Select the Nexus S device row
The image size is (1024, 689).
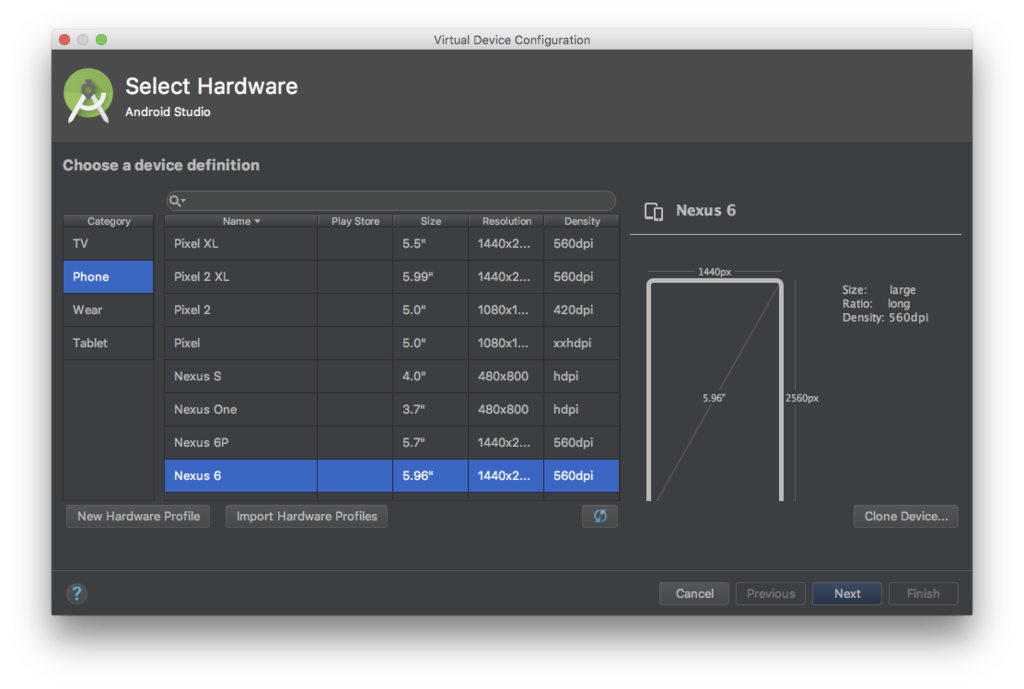click(x=392, y=376)
